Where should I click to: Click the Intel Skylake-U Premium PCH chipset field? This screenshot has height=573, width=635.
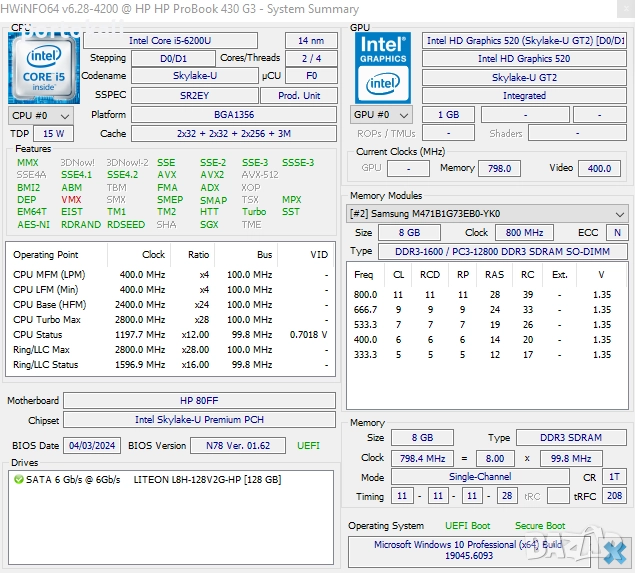point(199,420)
